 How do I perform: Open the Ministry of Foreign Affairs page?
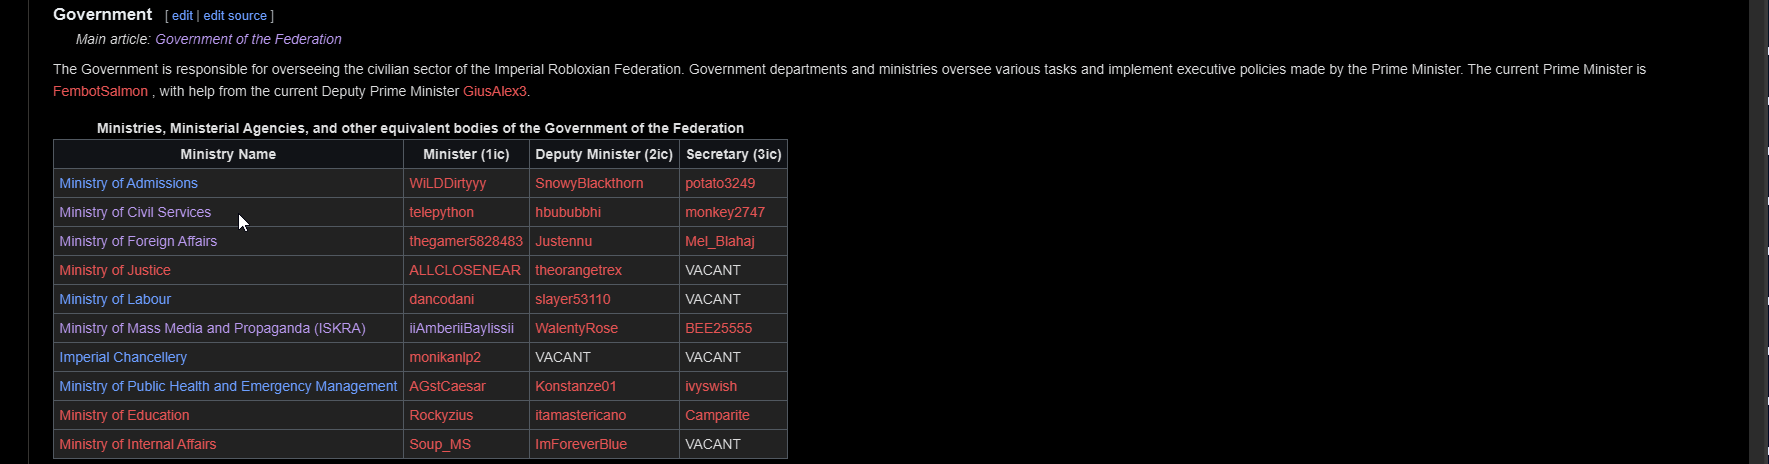138,241
